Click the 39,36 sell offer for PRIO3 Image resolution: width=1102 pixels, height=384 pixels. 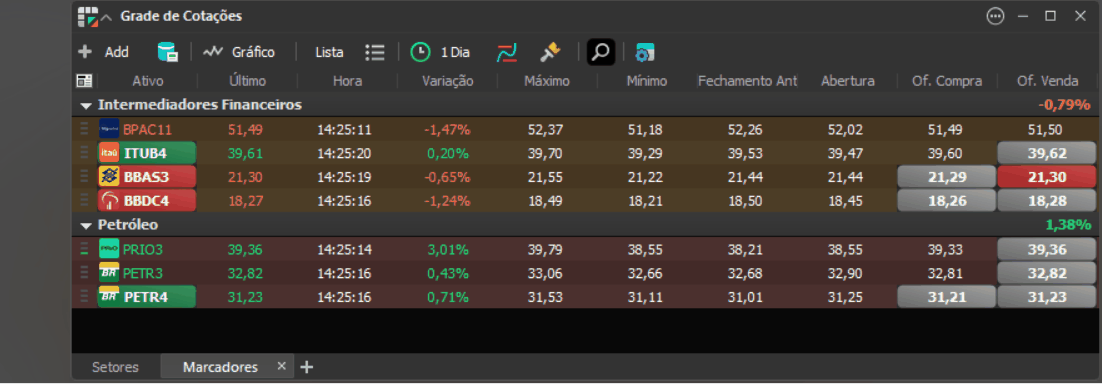pyautogui.click(x=1046, y=249)
